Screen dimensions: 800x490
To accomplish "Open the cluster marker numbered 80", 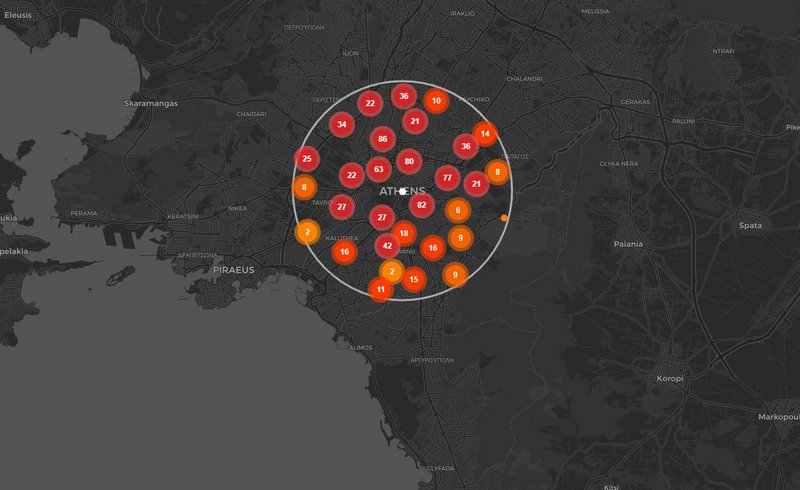I will point(407,160).
